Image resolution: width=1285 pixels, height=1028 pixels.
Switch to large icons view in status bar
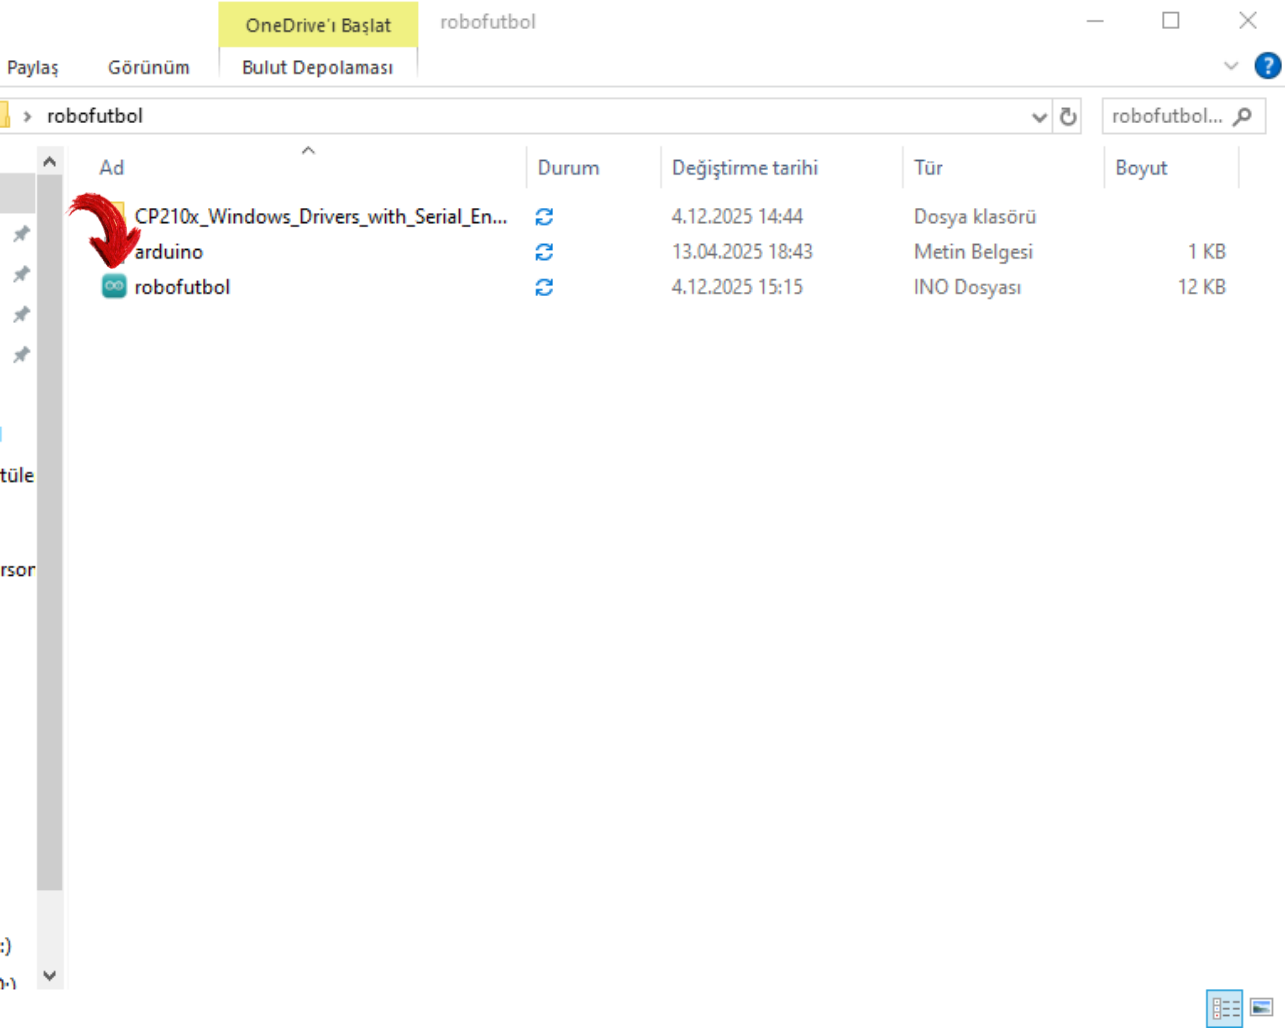point(1261,1007)
